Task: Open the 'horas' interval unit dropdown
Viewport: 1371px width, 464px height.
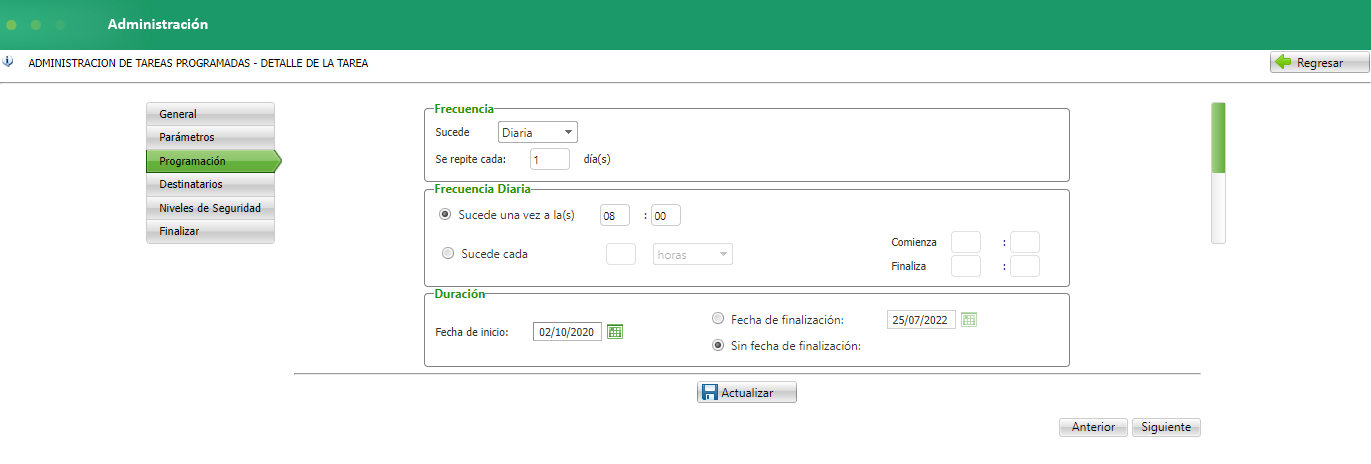Action: (693, 255)
